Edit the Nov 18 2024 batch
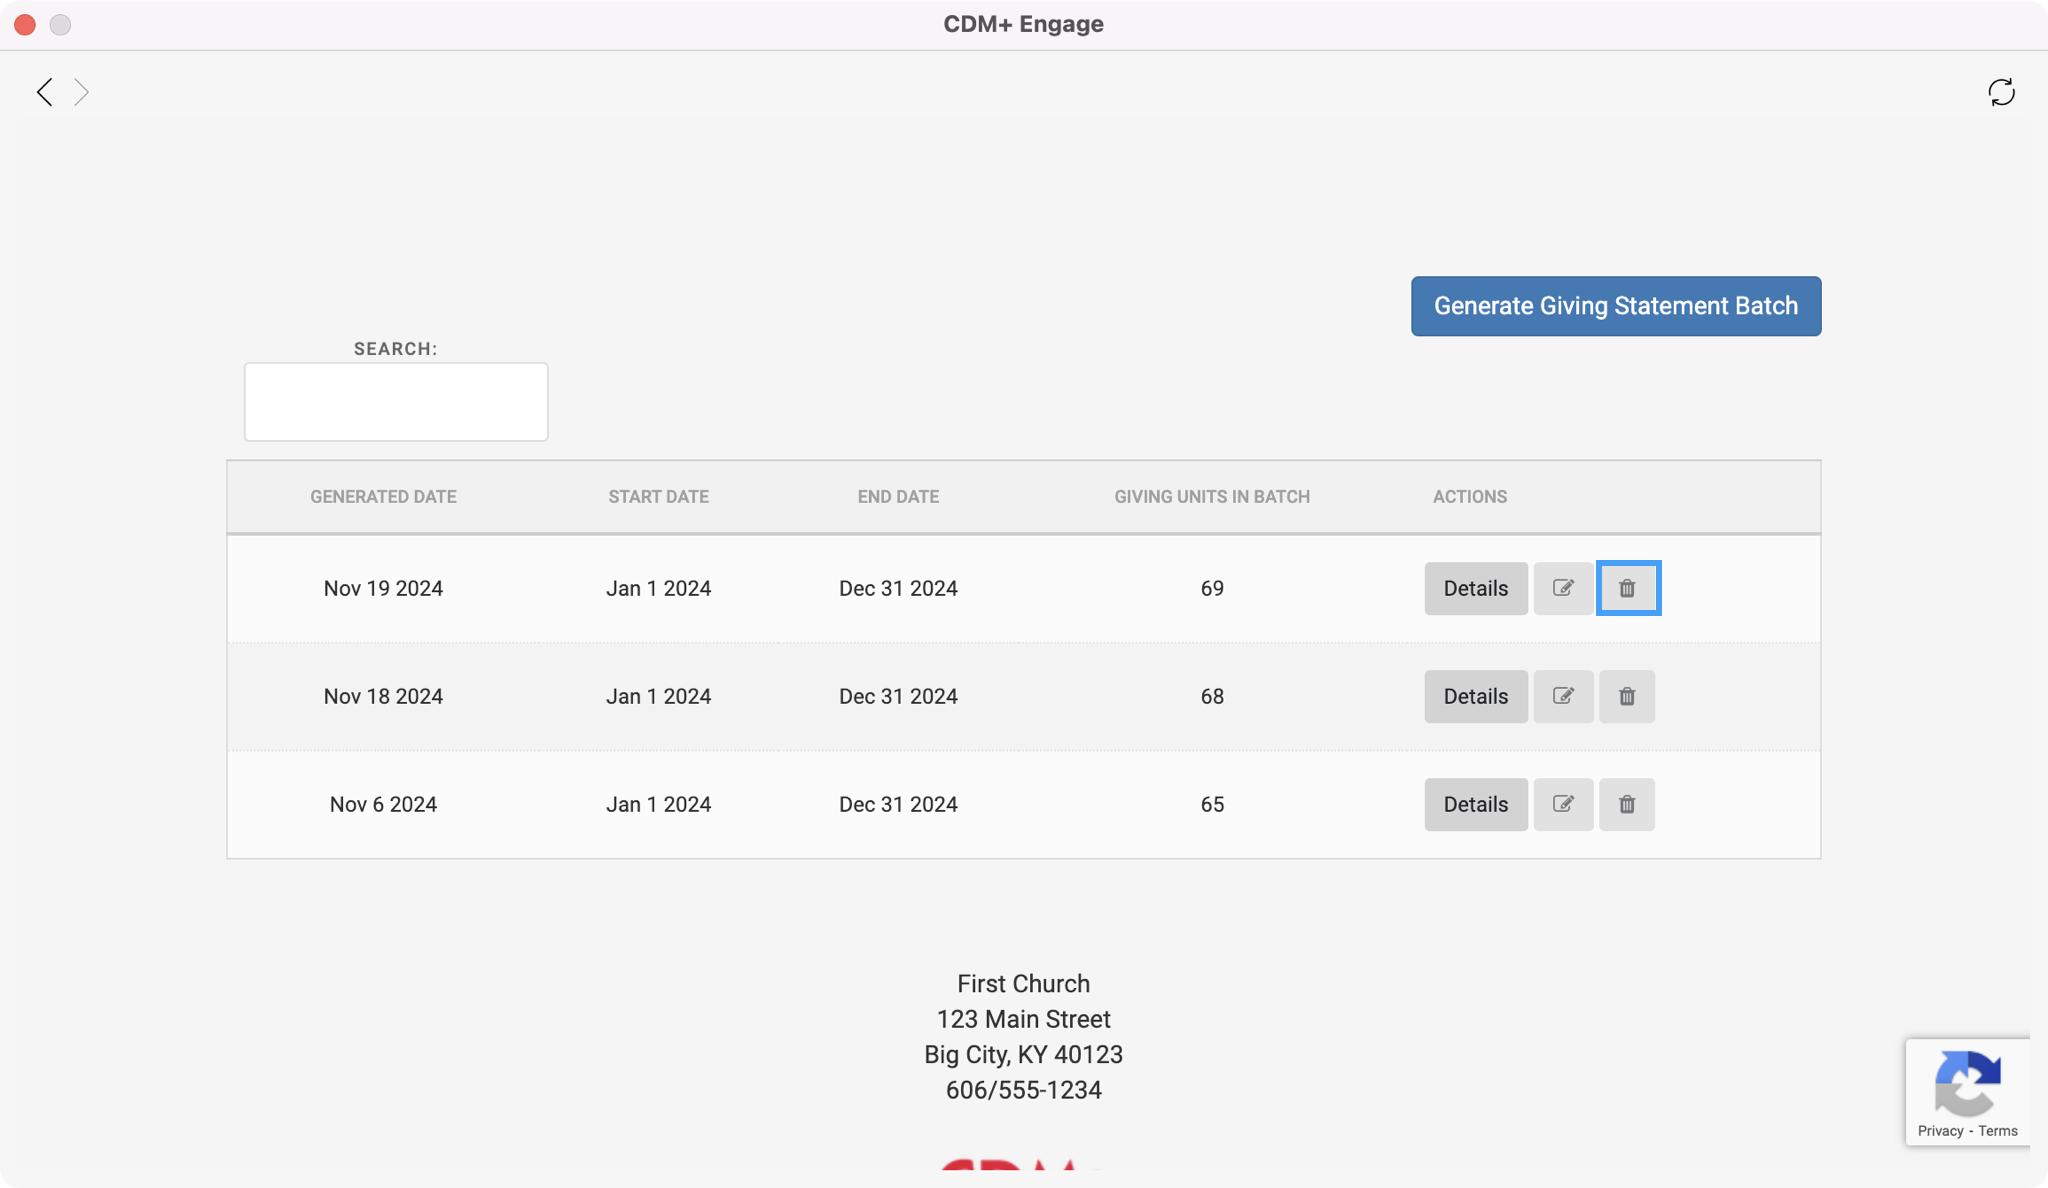Viewport: 2048px width, 1188px height. (1563, 696)
